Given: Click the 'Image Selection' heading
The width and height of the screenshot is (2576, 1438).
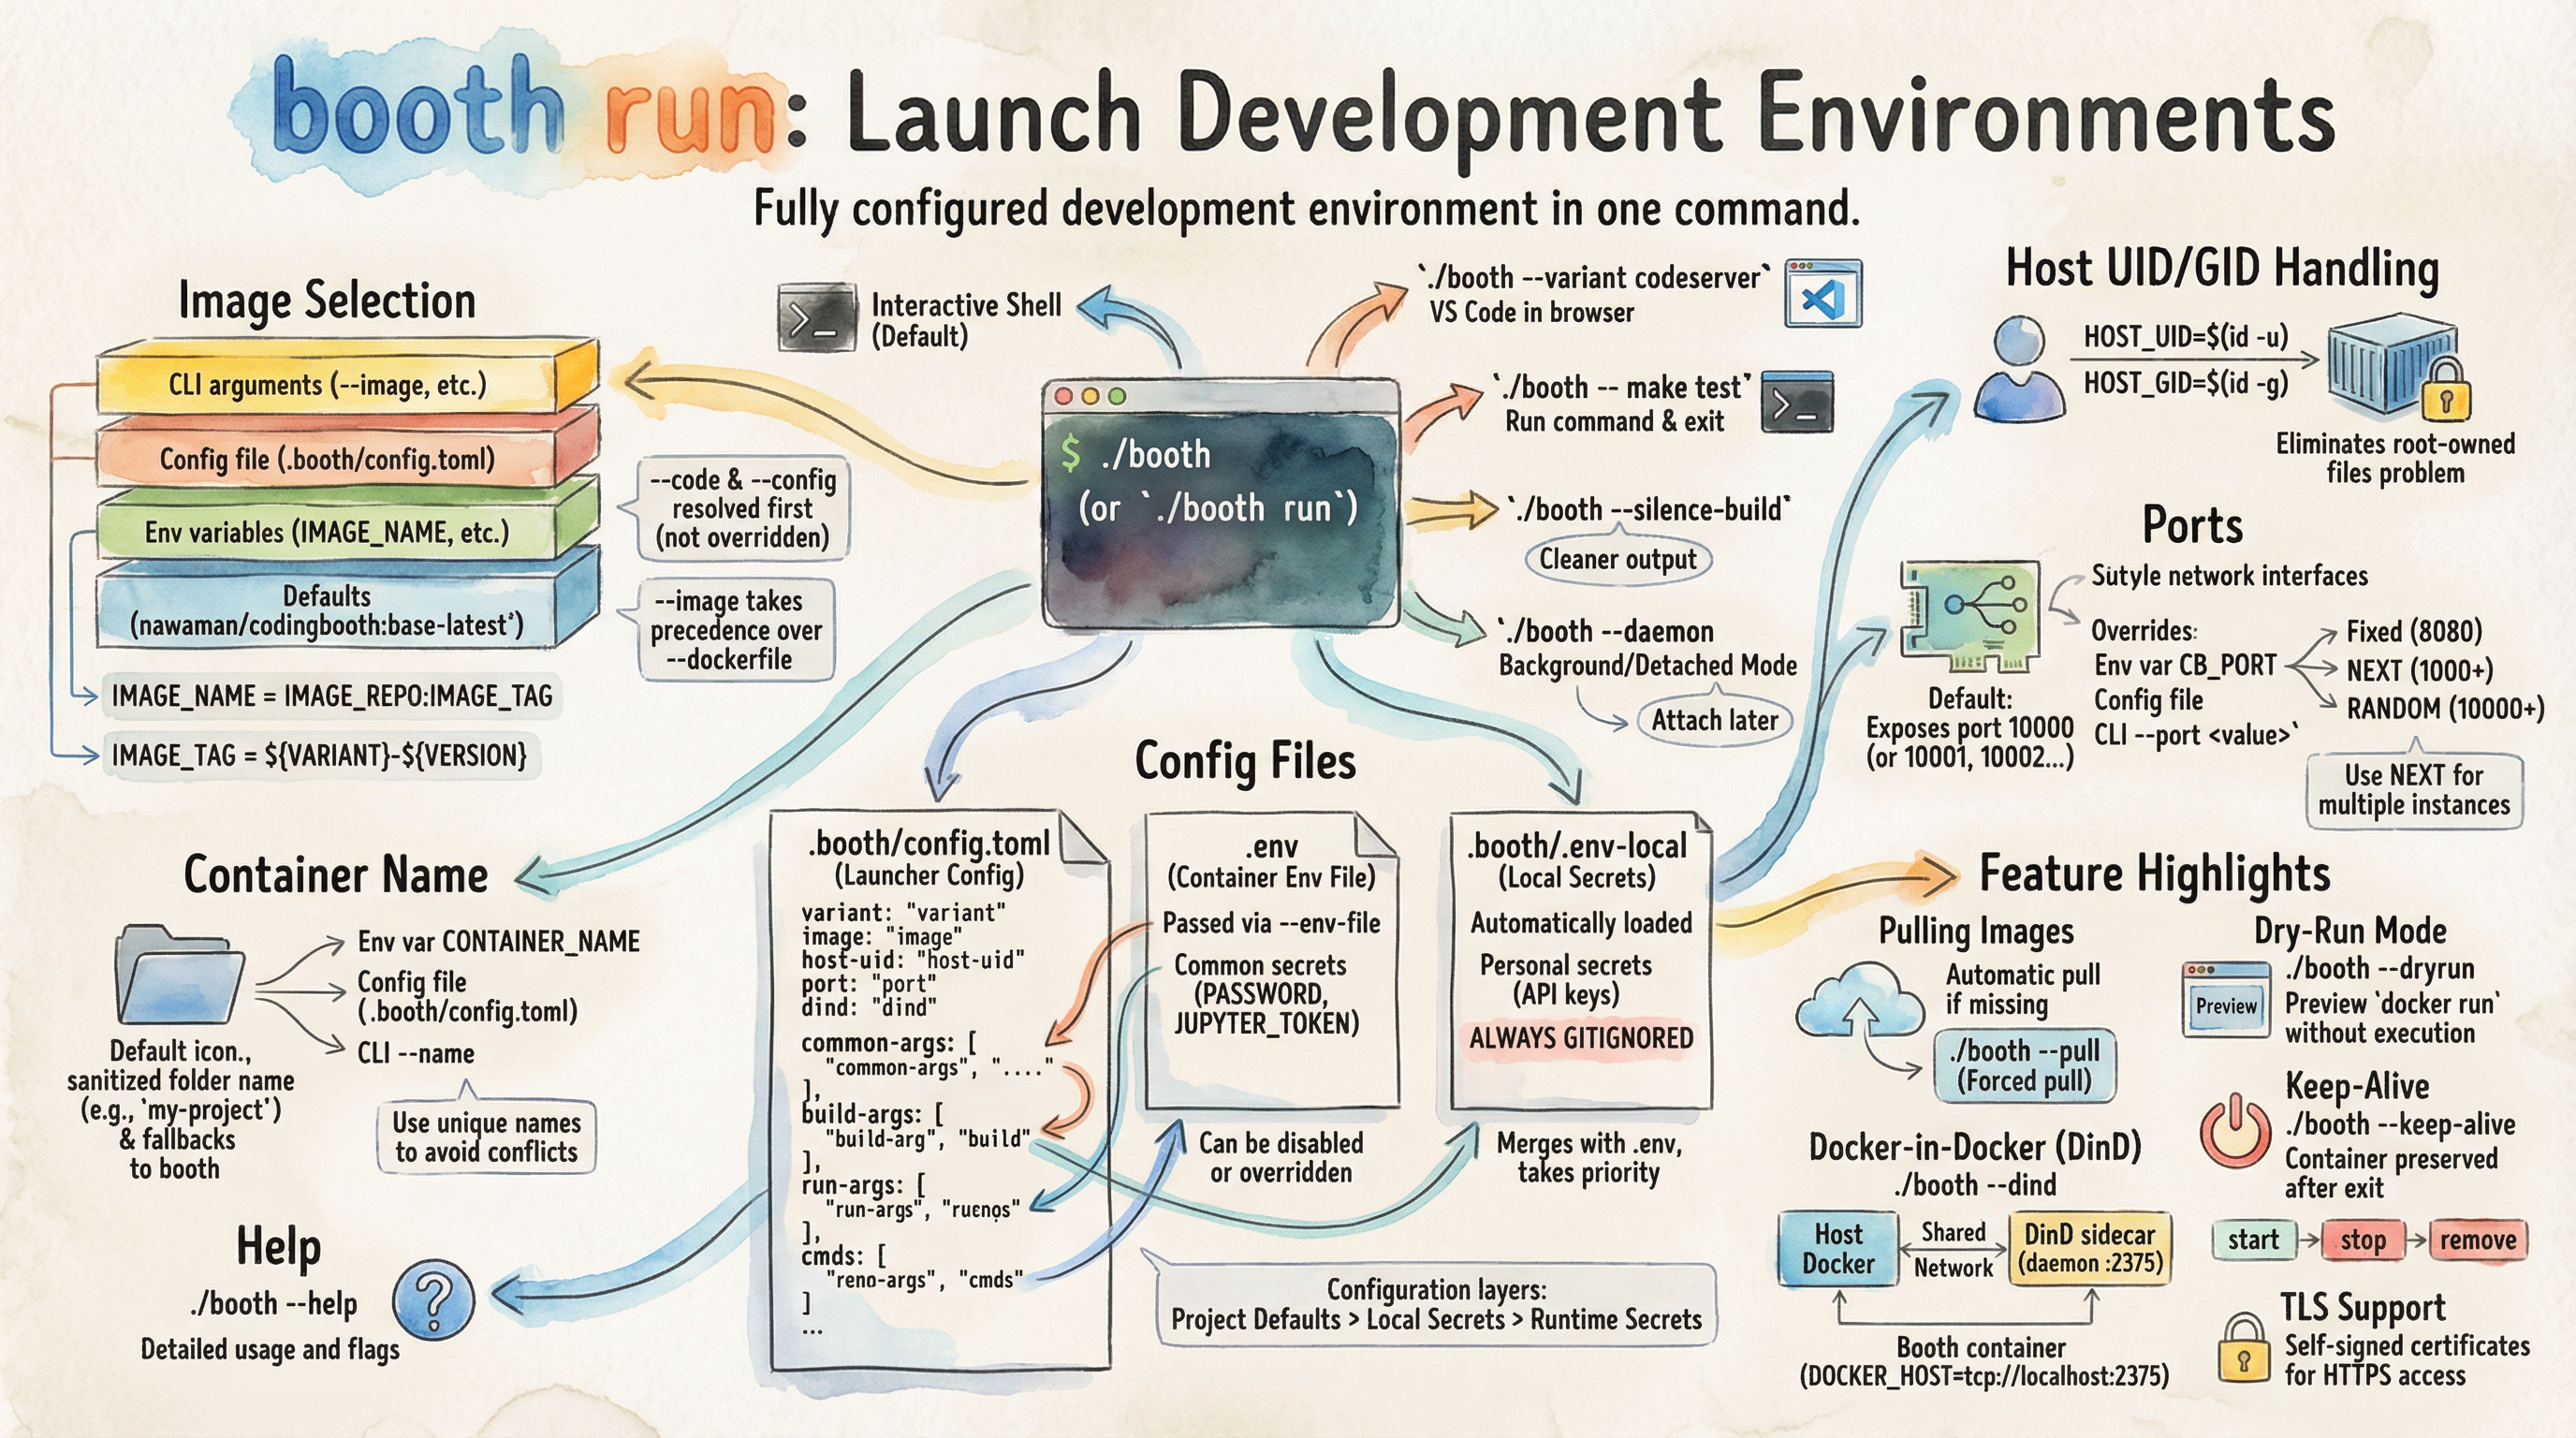Looking at the screenshot, I should 326,300.
